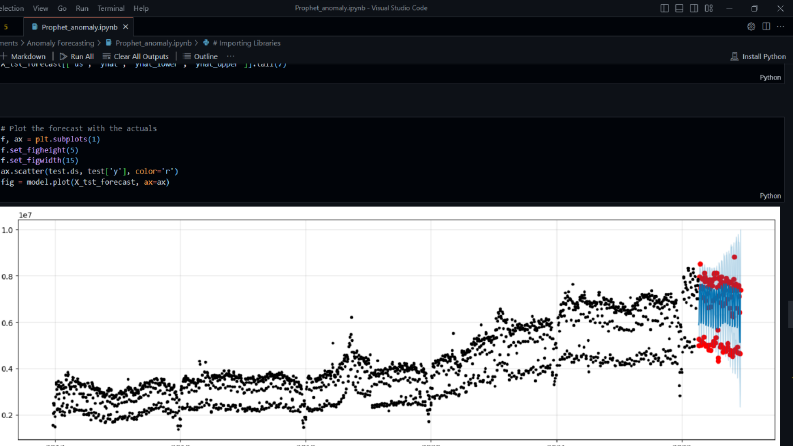
Task: Click Python language label of top cell
Action: click(770, 77)
